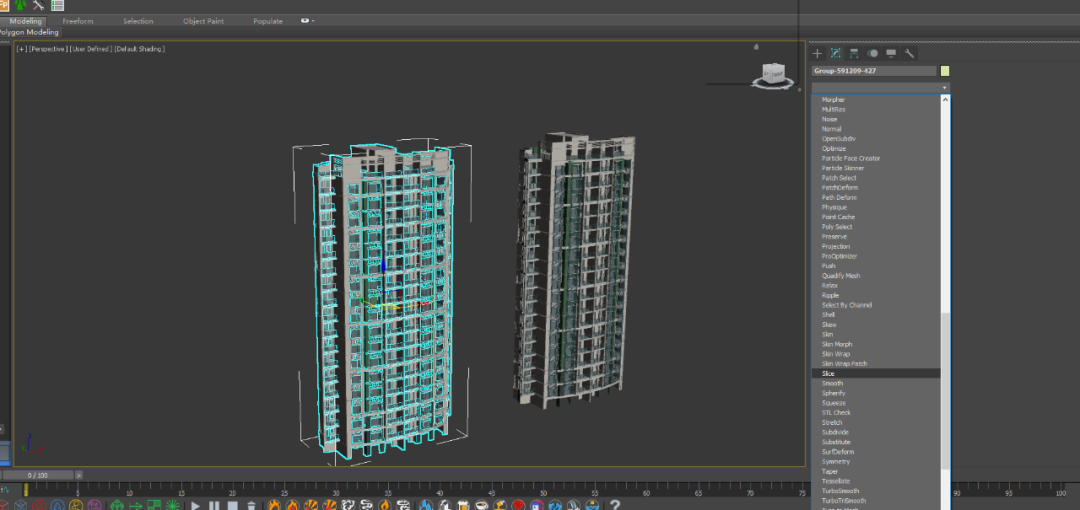Open the Hierarchy command panel tab
This screenshot has width=1080, height=510.
point(854,53)
